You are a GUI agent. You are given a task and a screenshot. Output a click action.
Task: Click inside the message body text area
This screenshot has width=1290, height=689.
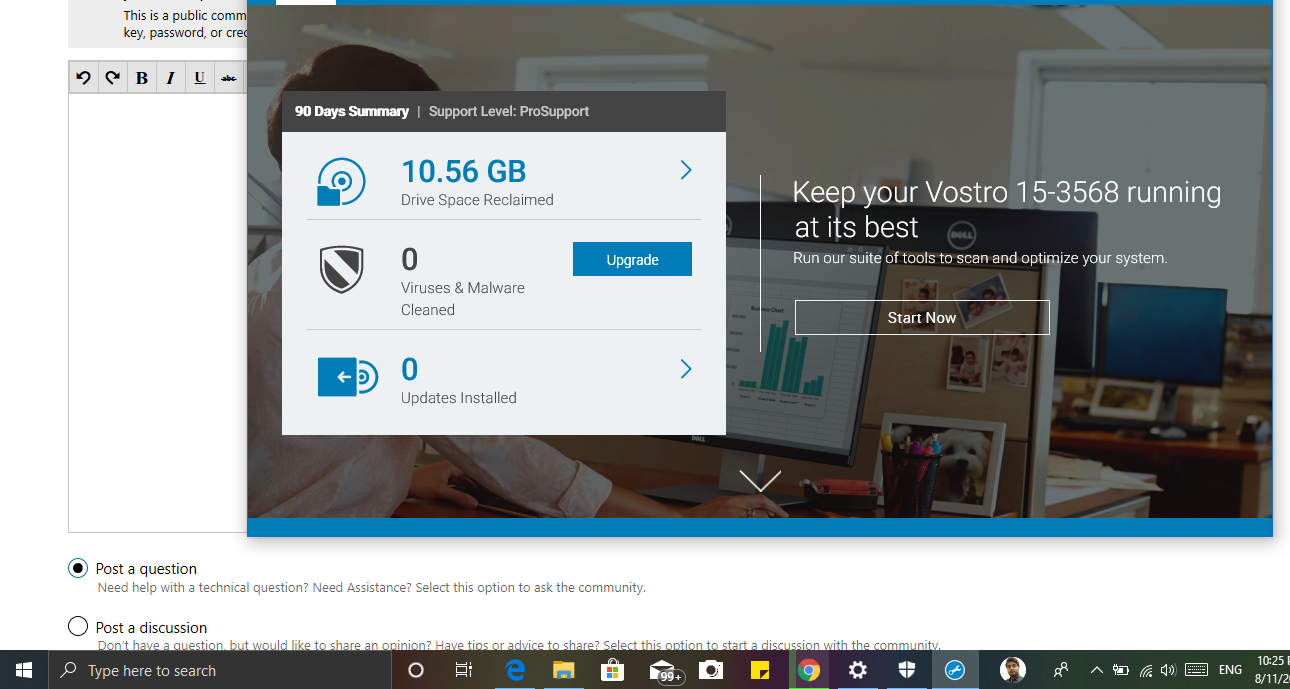click(157, 312)
